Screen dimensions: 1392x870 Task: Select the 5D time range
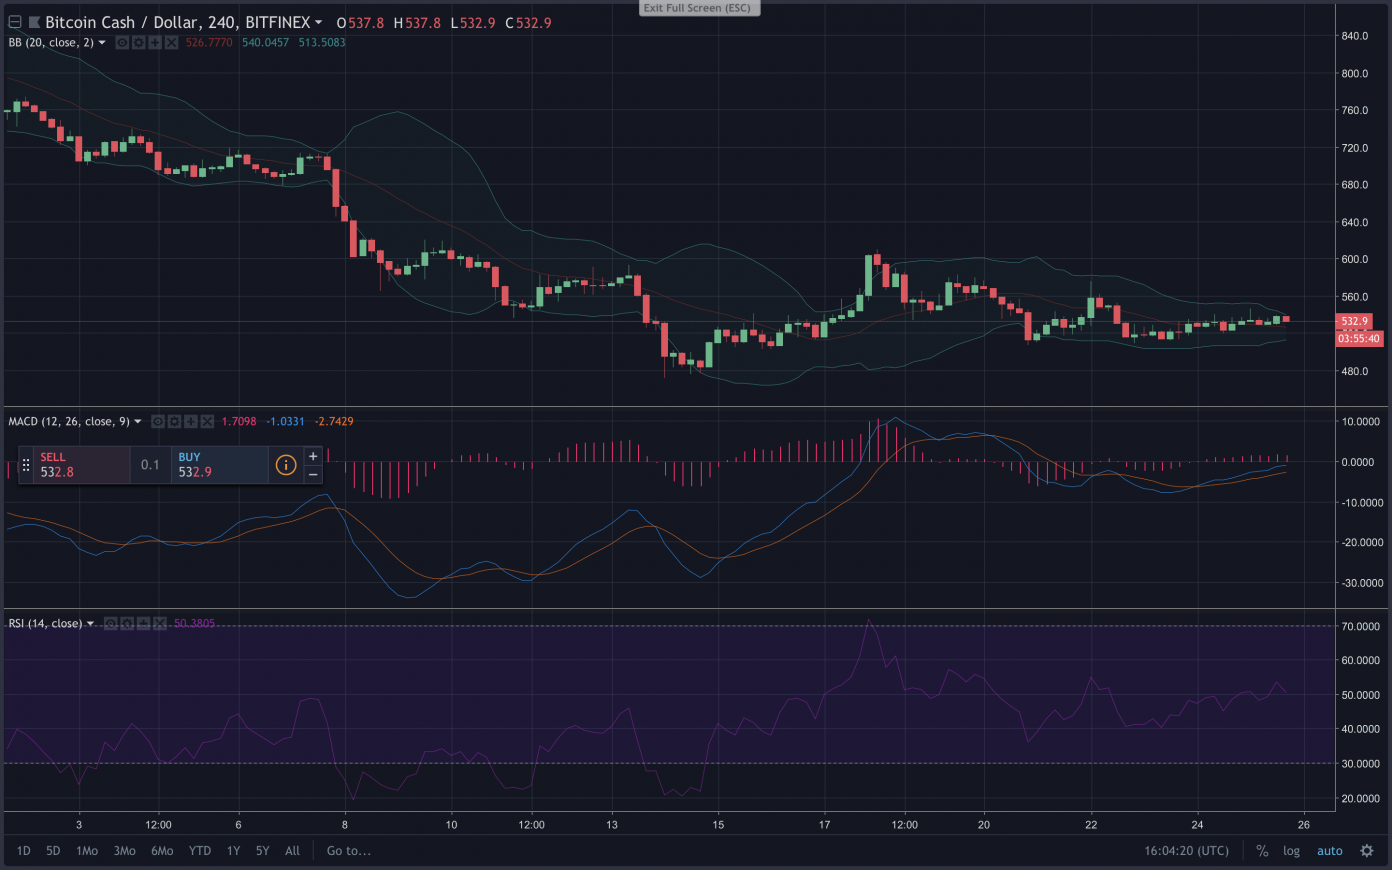53,851
